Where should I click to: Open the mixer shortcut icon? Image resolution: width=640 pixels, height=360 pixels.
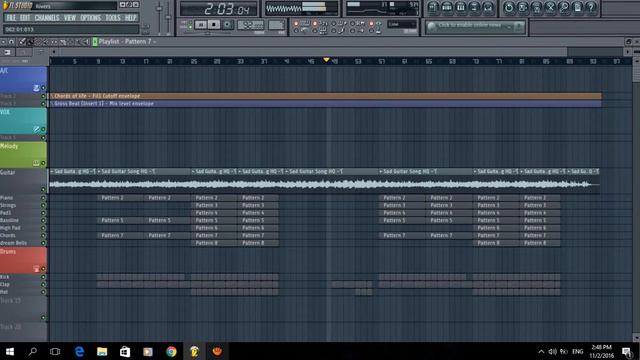pyautogui.click(x=488, y=7)
